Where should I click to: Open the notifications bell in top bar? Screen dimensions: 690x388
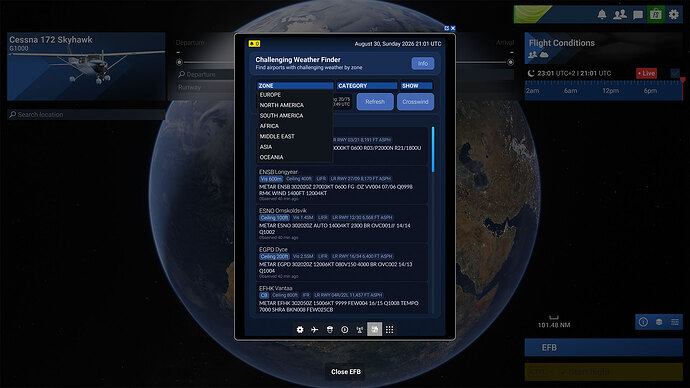[602, 15]
